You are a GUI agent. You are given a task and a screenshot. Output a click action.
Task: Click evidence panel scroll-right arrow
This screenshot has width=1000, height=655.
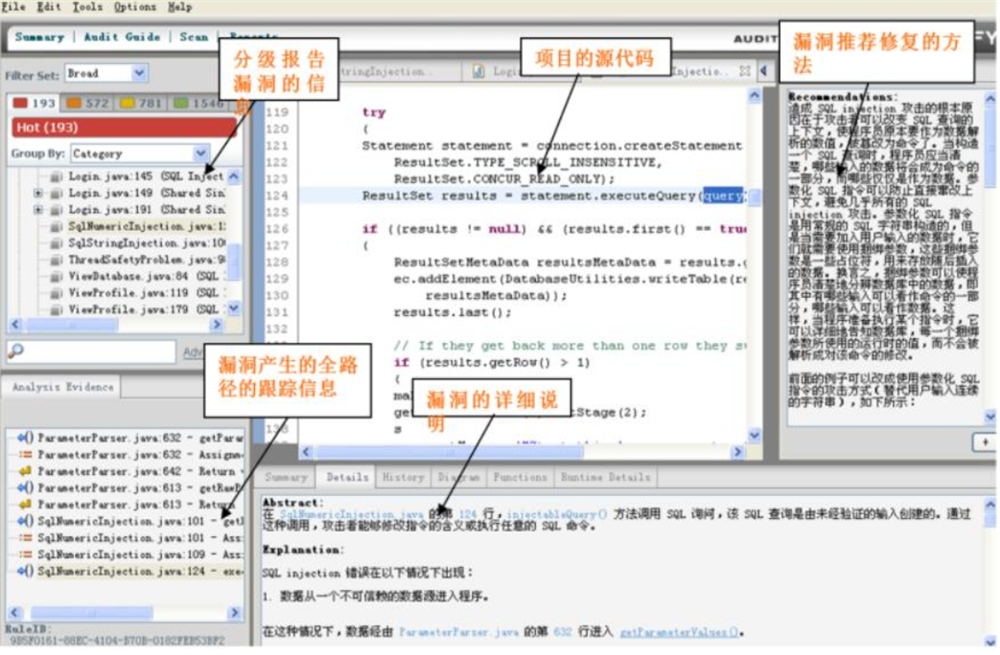coord(235,613)
